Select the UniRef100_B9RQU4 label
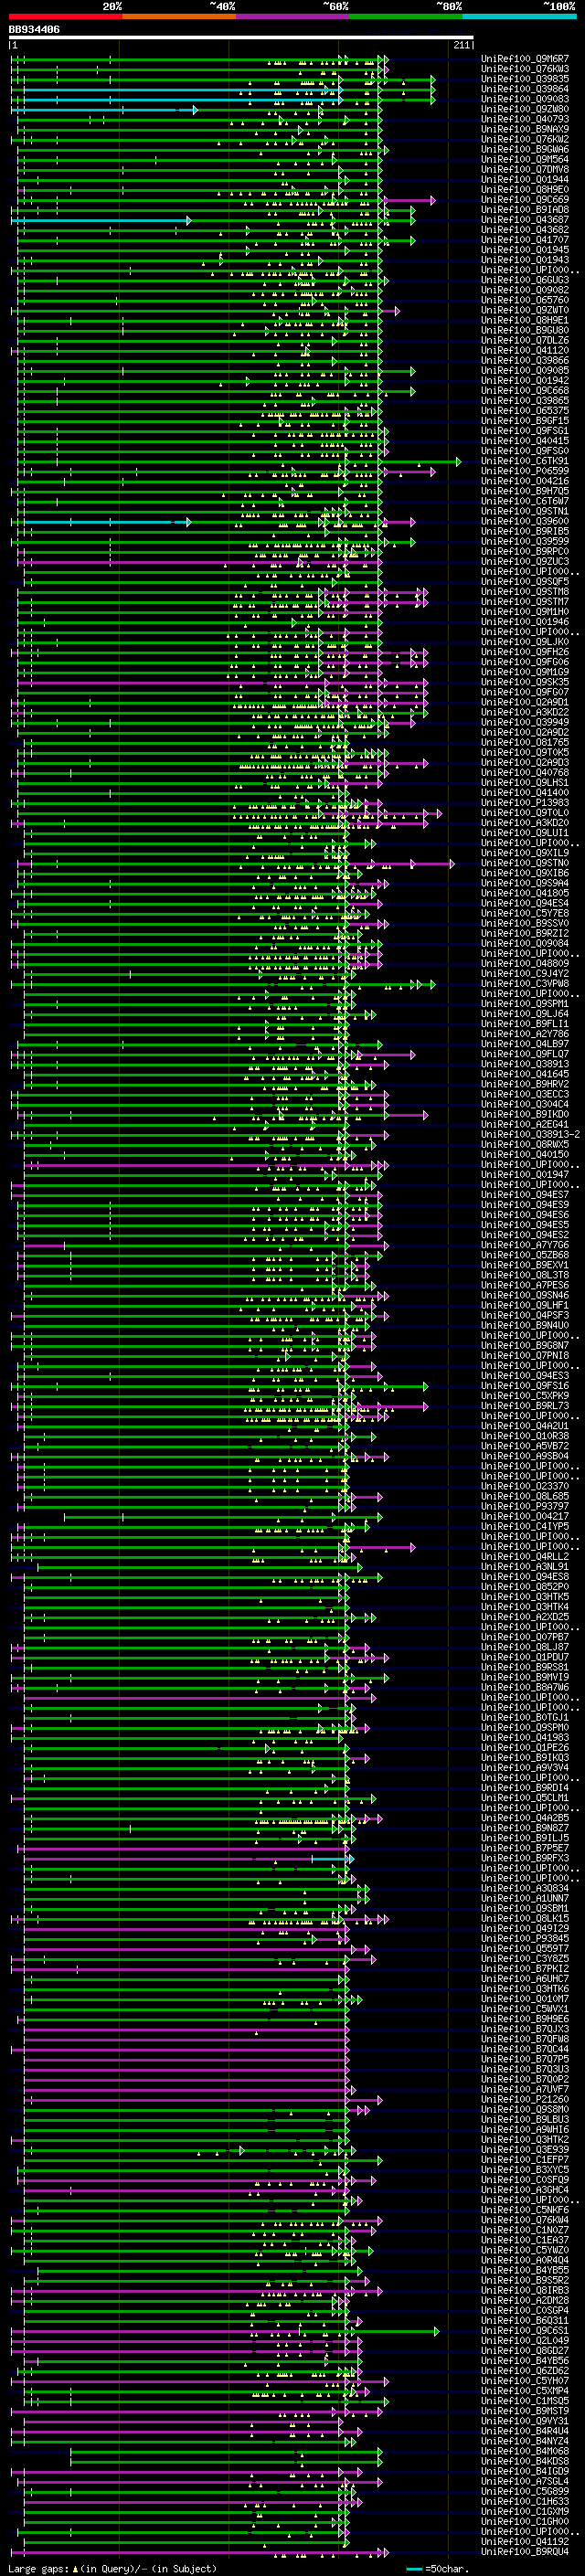Image resolution: width=585 pixels, height=2576 pixels. click(x=525, y=2551)
